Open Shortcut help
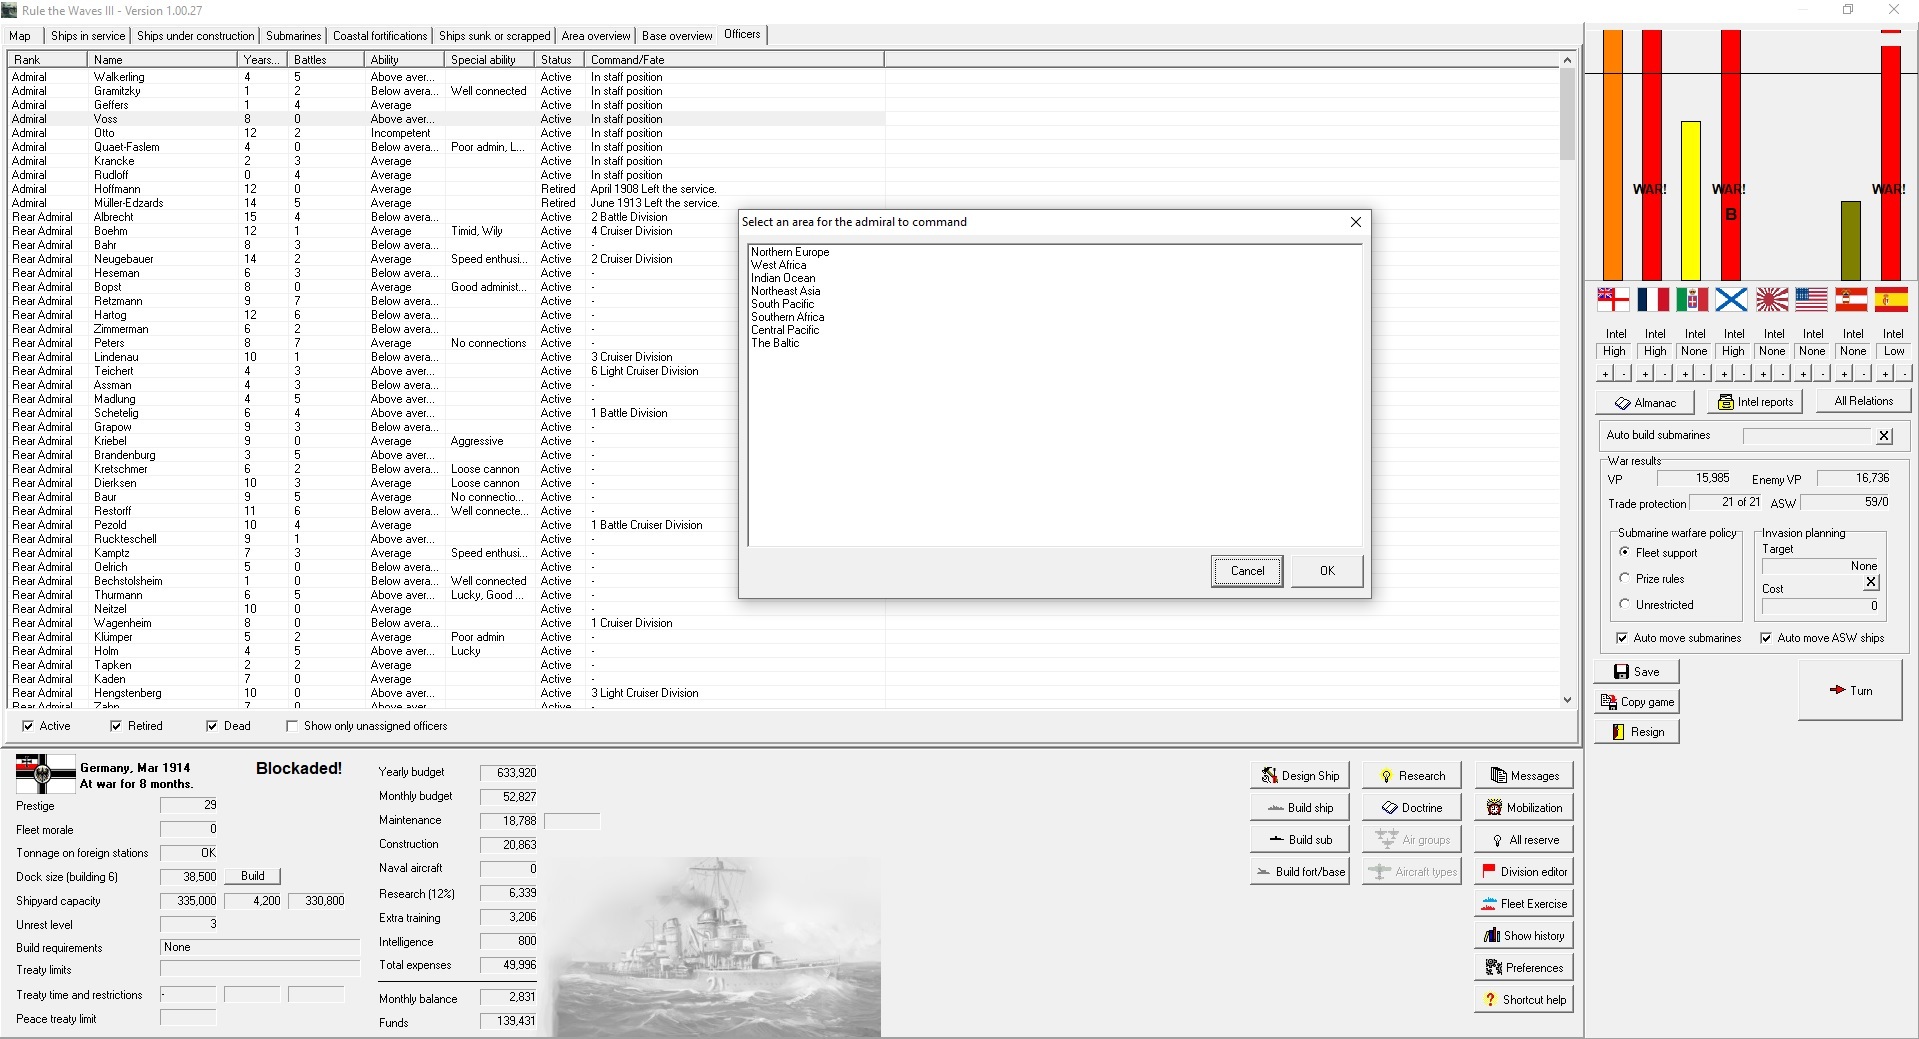The width and height of the screenshot is (1919, 1039). (x=1523, y=1000)
